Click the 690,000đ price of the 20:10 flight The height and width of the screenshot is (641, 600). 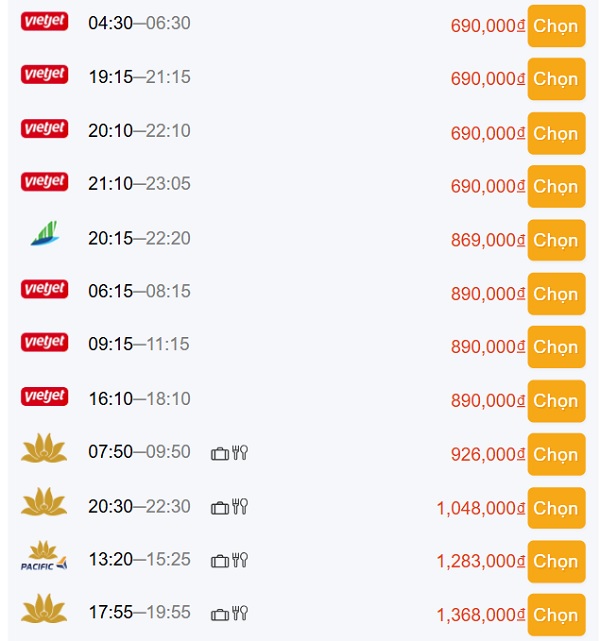point(488,133)
